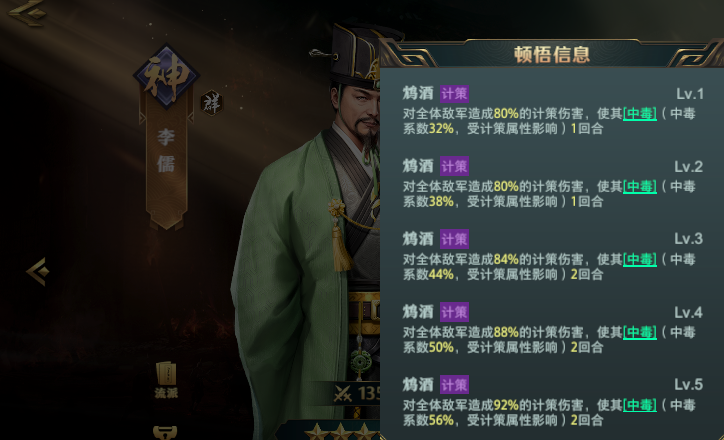
Task: Click the 计策 tag on Lv.3 鸩酒
Action: coord(454,239)
